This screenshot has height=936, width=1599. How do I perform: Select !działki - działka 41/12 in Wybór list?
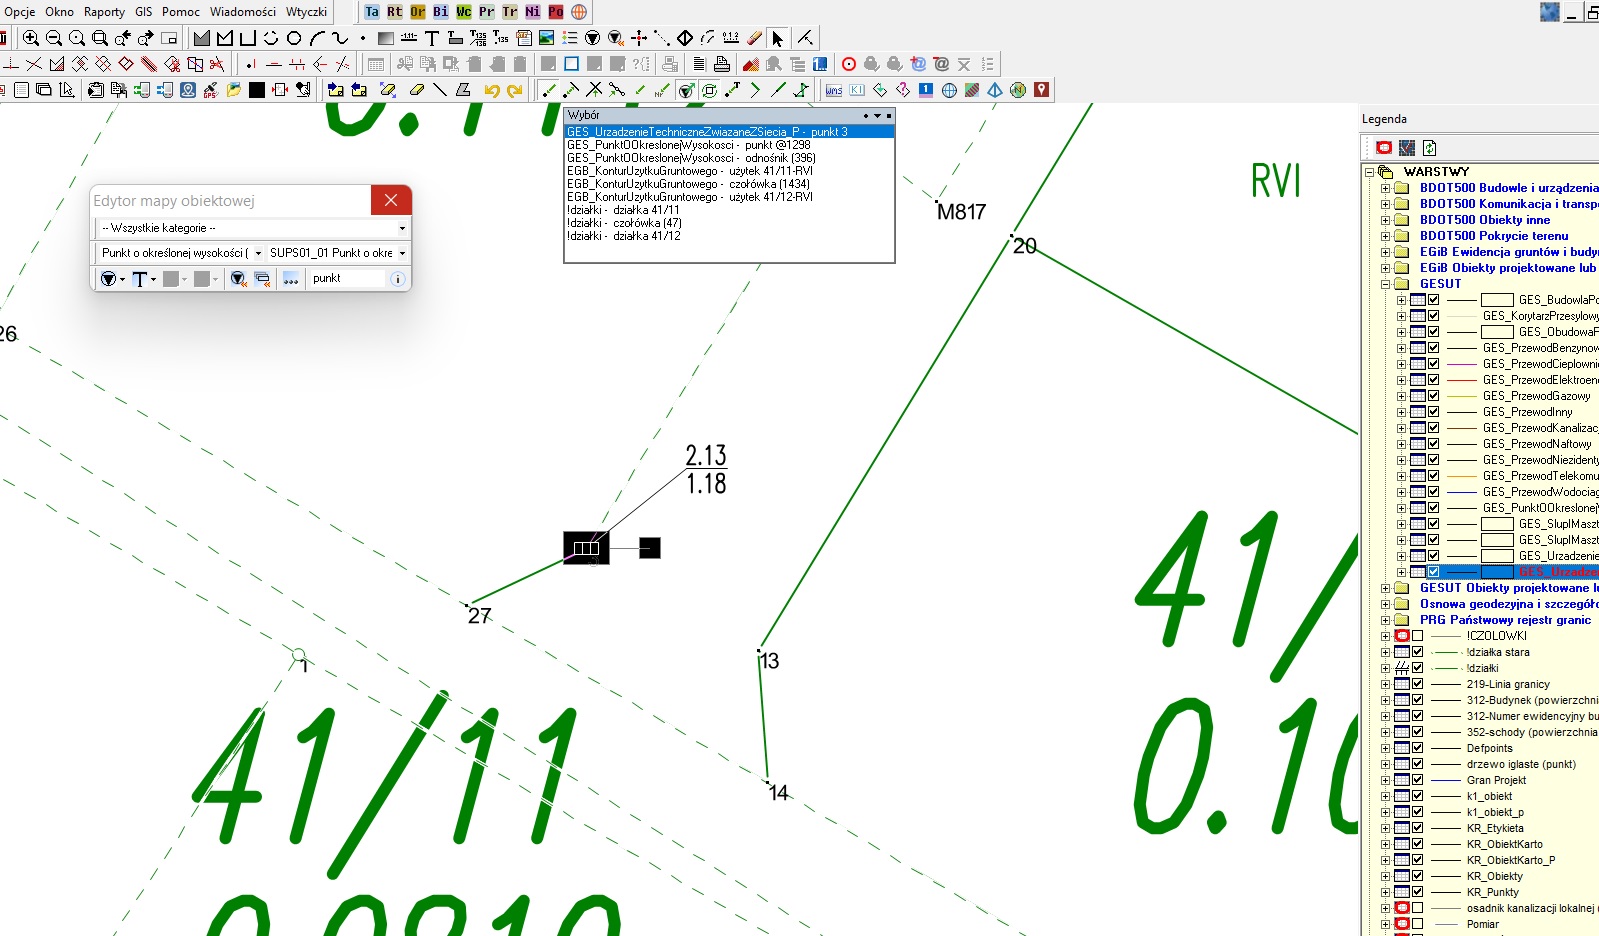coord(623,236)
